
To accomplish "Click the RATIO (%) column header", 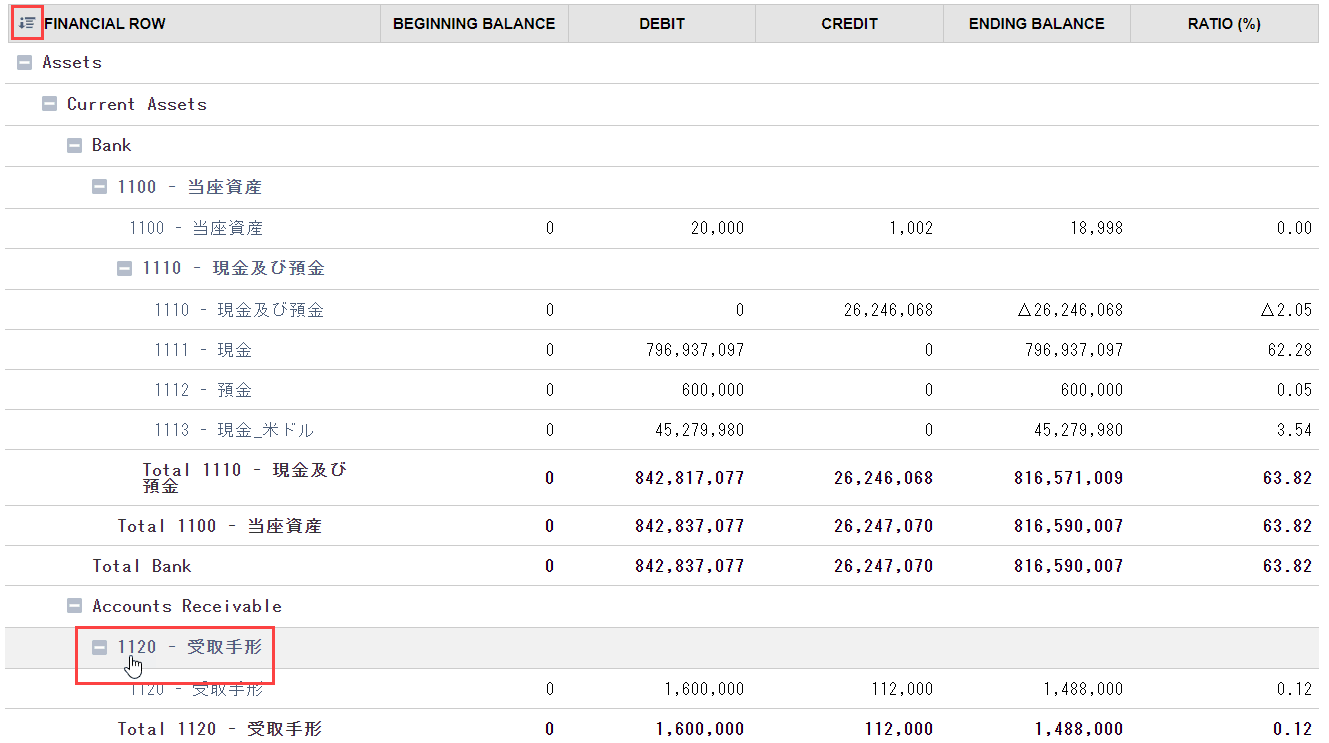I will point(1224,23).
